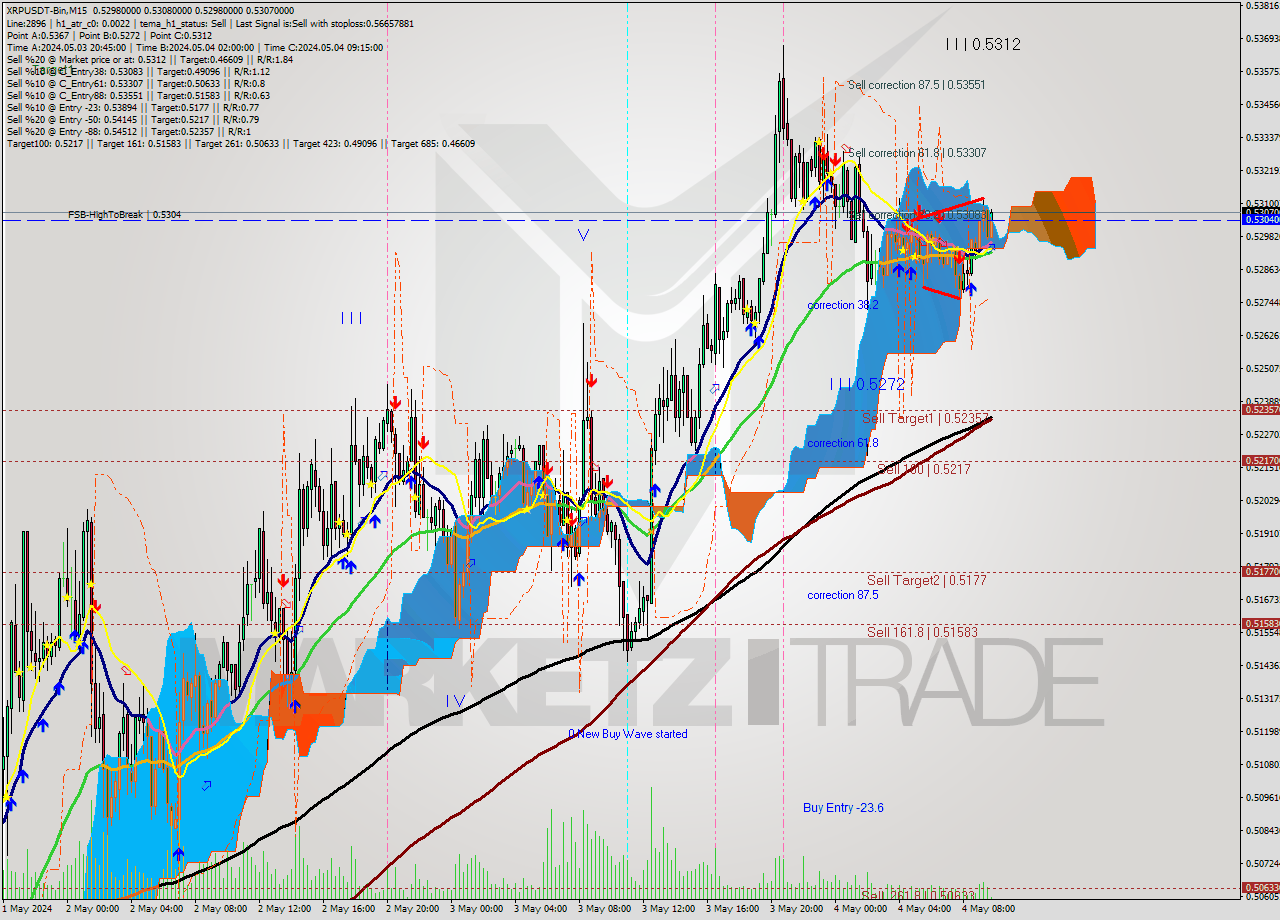Click the 'Sell 100 | 0.5217' label
1280x920 pixels.
click(924, 468)
